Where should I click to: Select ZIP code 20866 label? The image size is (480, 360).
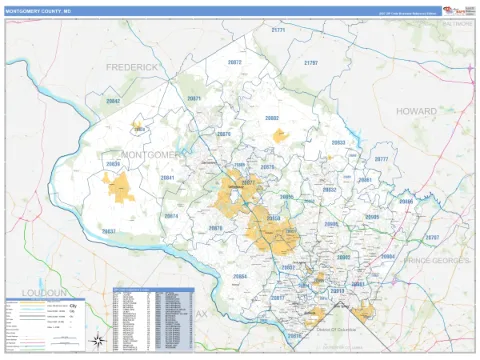click(406, 202)
